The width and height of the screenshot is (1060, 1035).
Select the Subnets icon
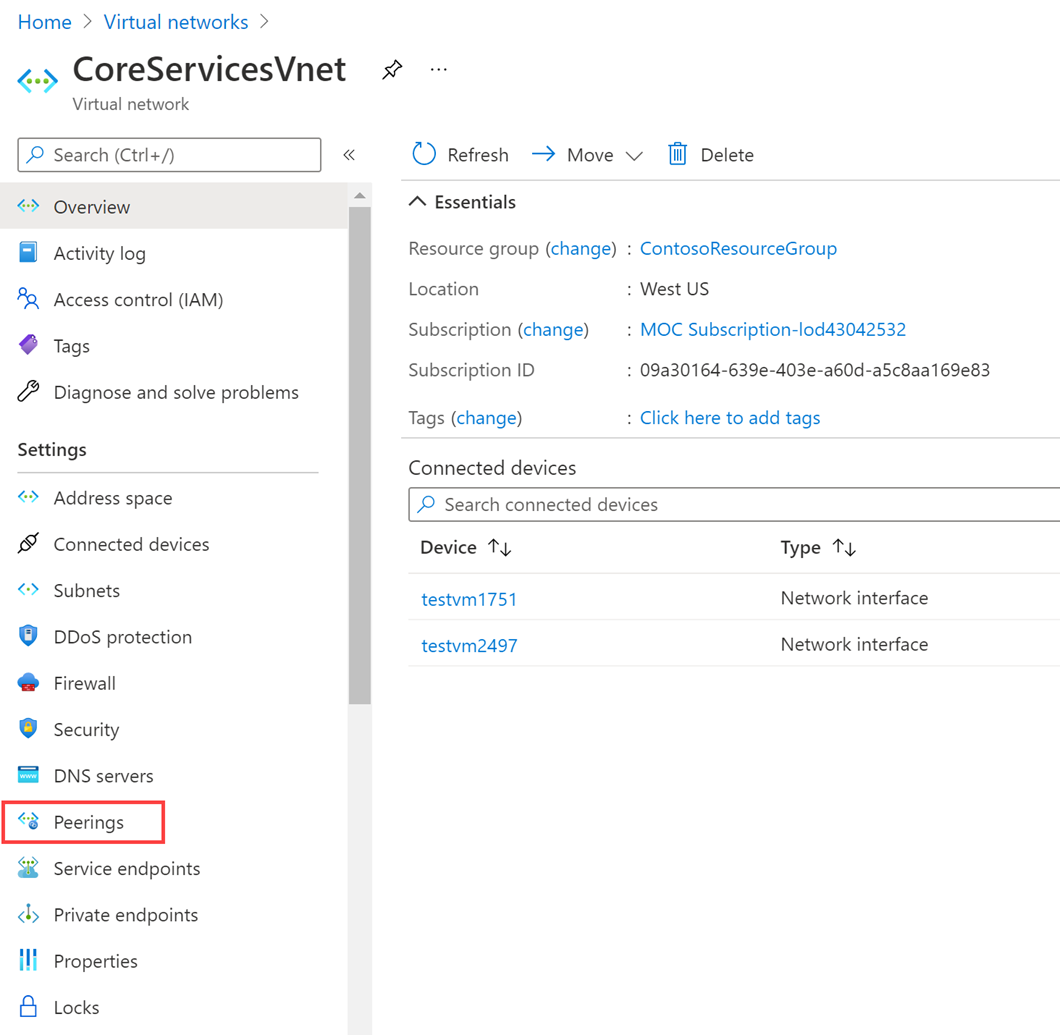tap(29, 590)
